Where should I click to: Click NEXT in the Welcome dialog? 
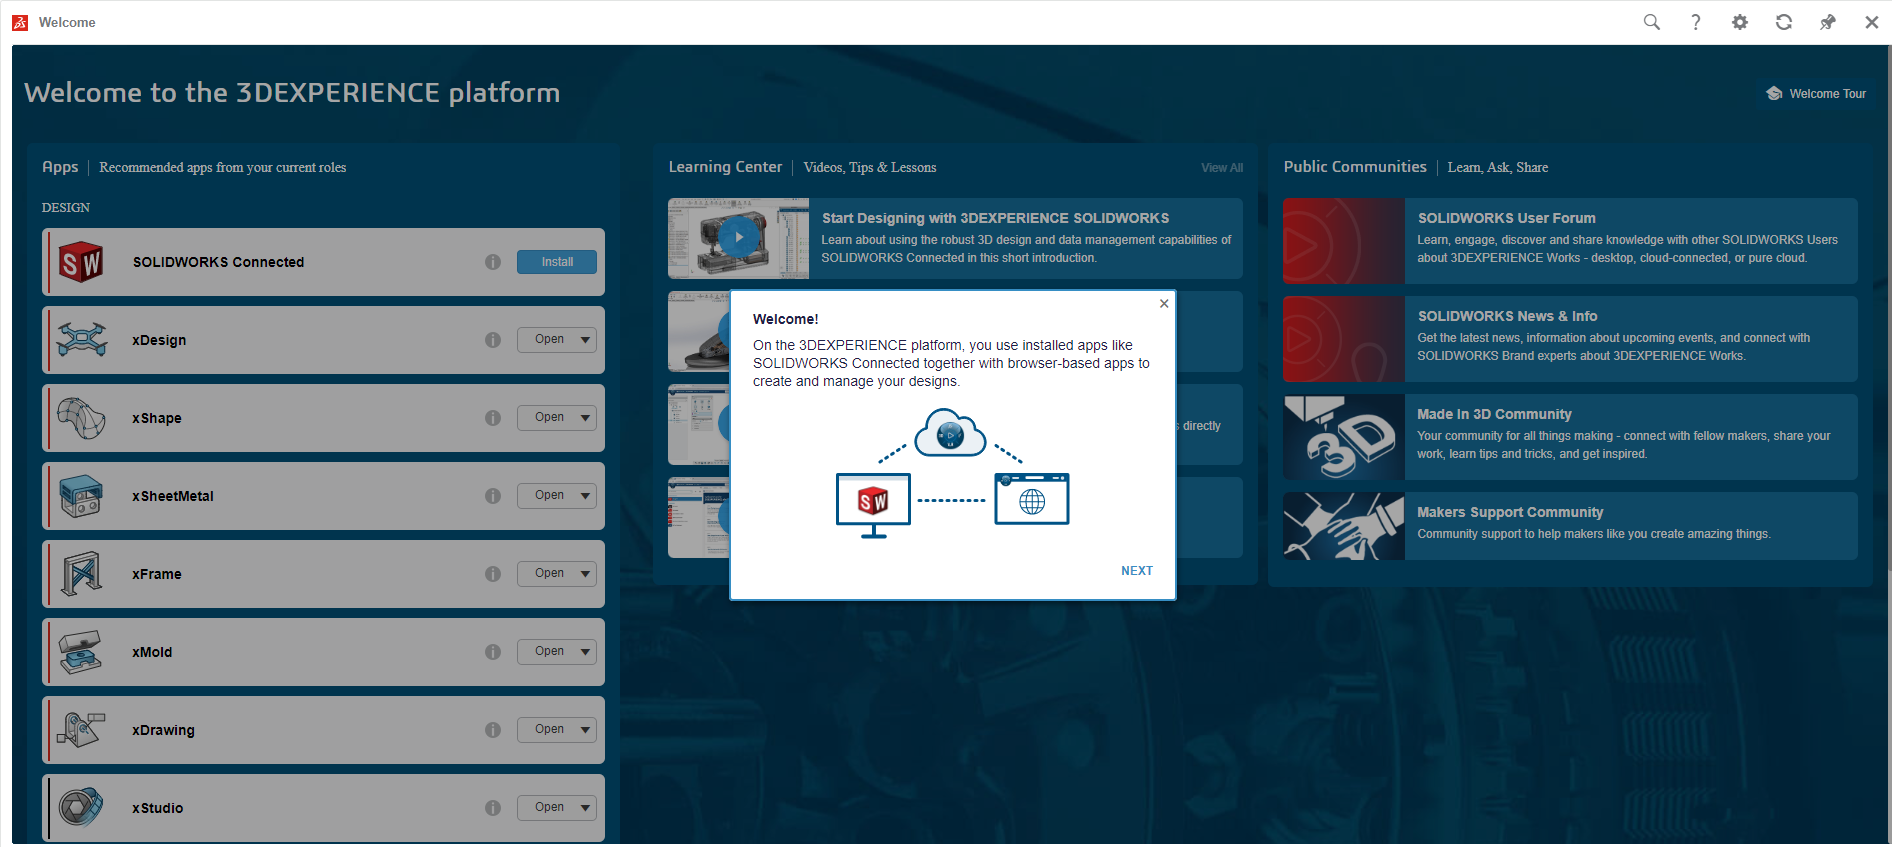1137,571
